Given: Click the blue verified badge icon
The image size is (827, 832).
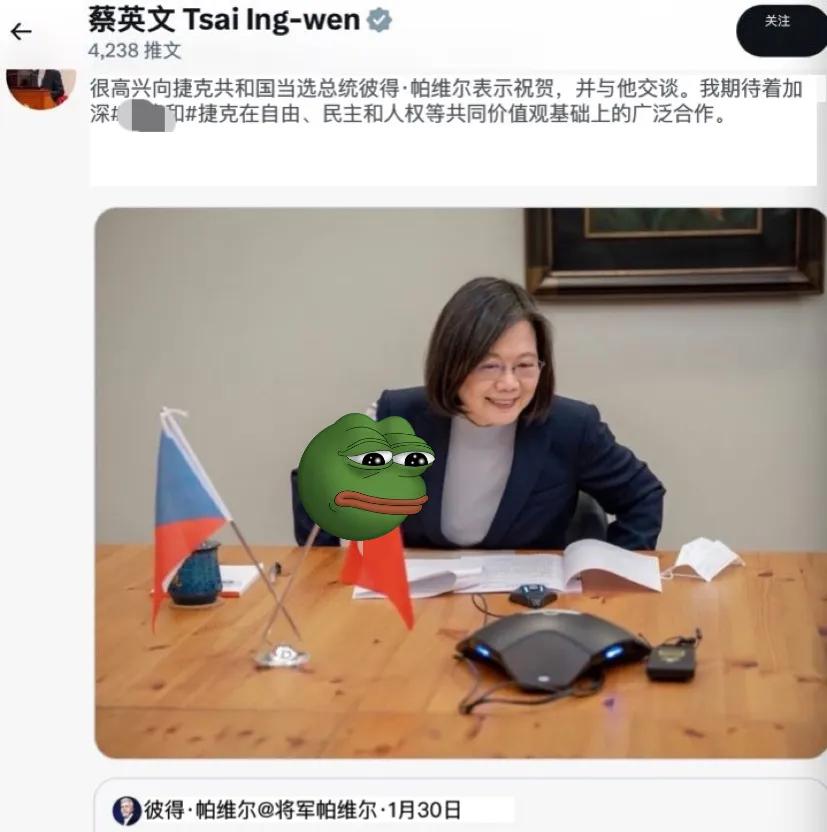Looking at the screenshot, I should point(379,20).
